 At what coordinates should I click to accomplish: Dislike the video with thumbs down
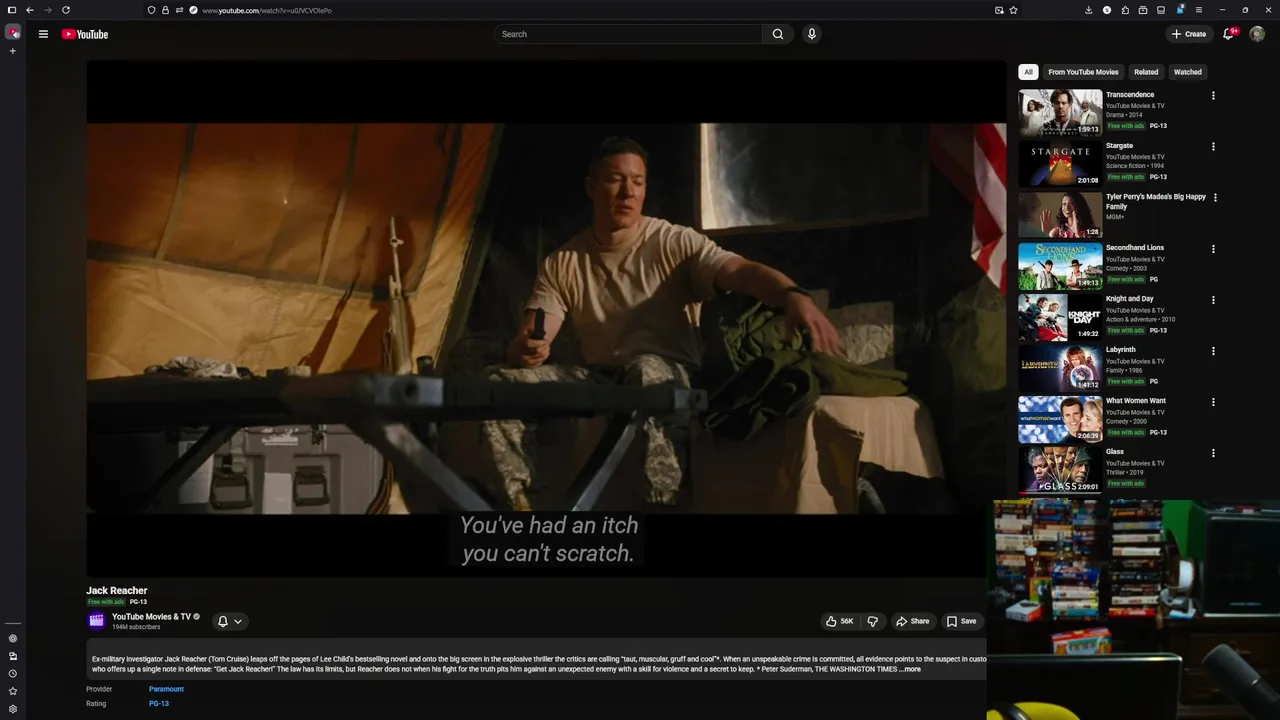tap(872, 621)
